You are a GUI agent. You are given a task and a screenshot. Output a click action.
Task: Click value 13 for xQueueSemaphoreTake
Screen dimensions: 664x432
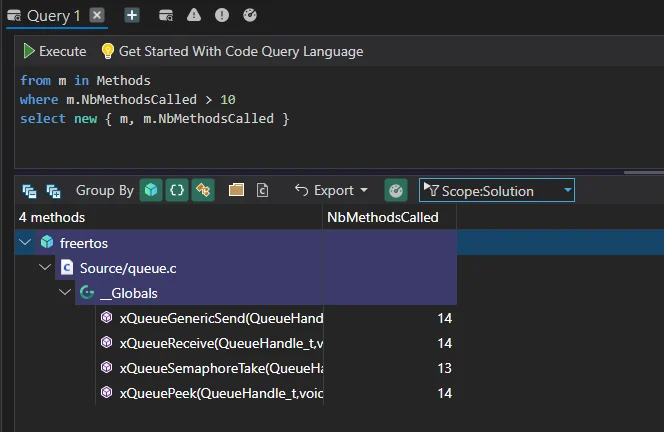(445, 368)
